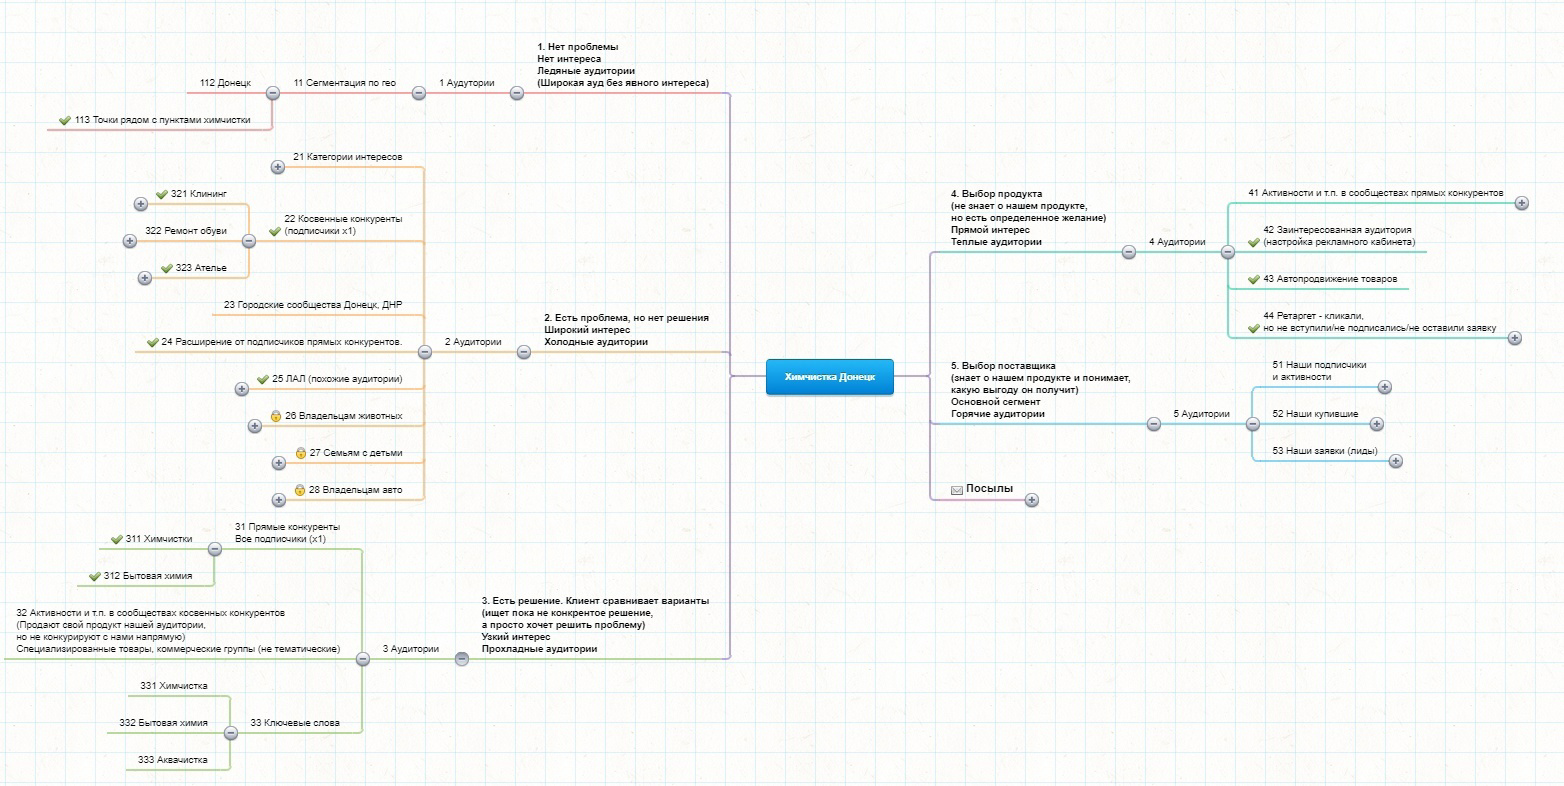Image resolution: width=1564 pixels, height=786 pixels.
Task: Click the green checkmark icon beside 321 Клининг
Action: pos(162,194)
